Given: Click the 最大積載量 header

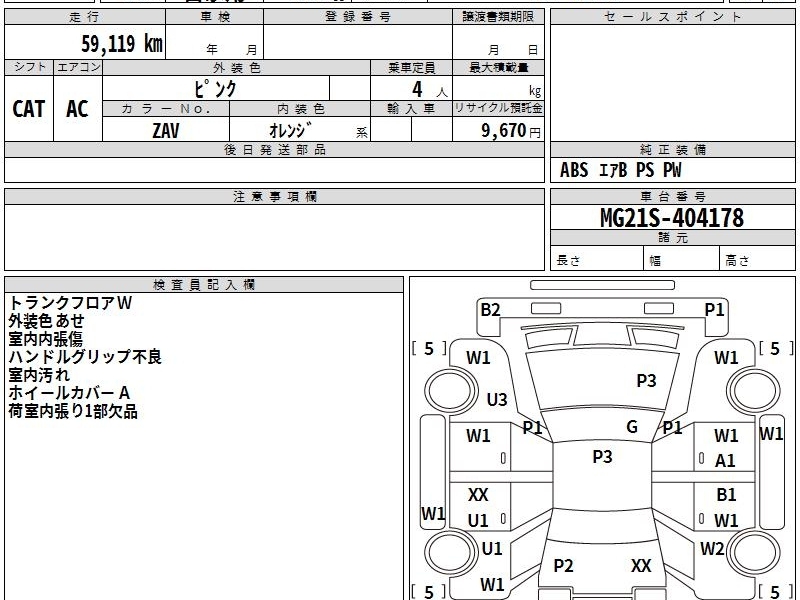Looking at the screenshot, I should click(498, 67).
